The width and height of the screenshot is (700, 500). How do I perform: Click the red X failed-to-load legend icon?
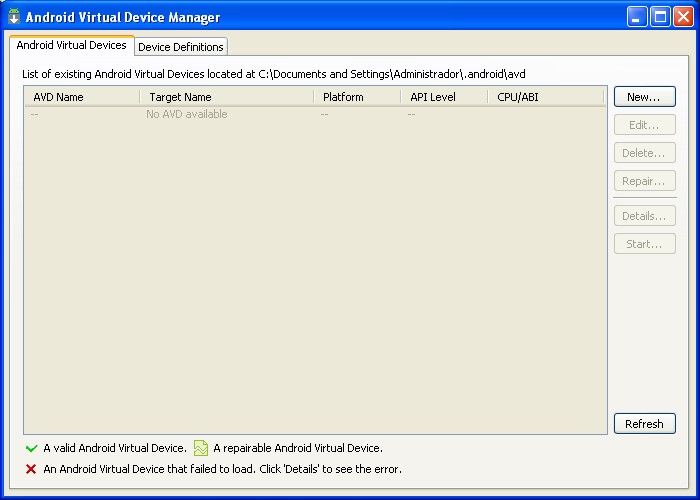point(31,469)
